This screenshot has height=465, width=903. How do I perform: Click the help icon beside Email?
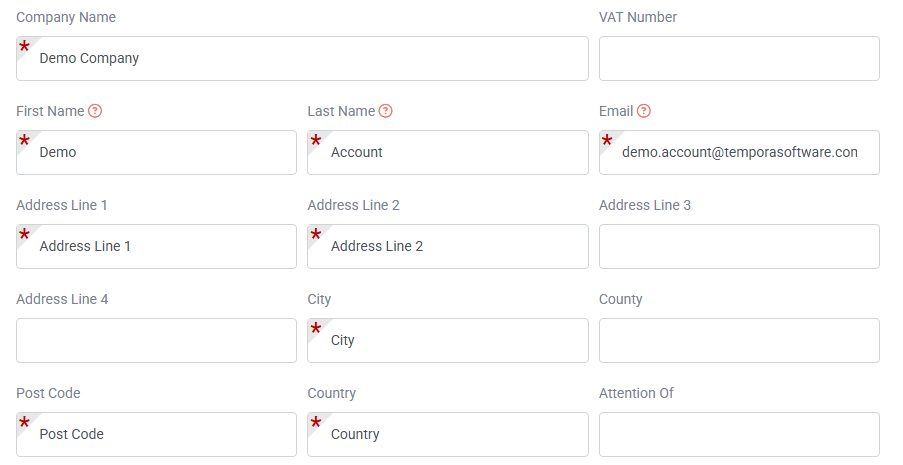(x=644, y=111)
